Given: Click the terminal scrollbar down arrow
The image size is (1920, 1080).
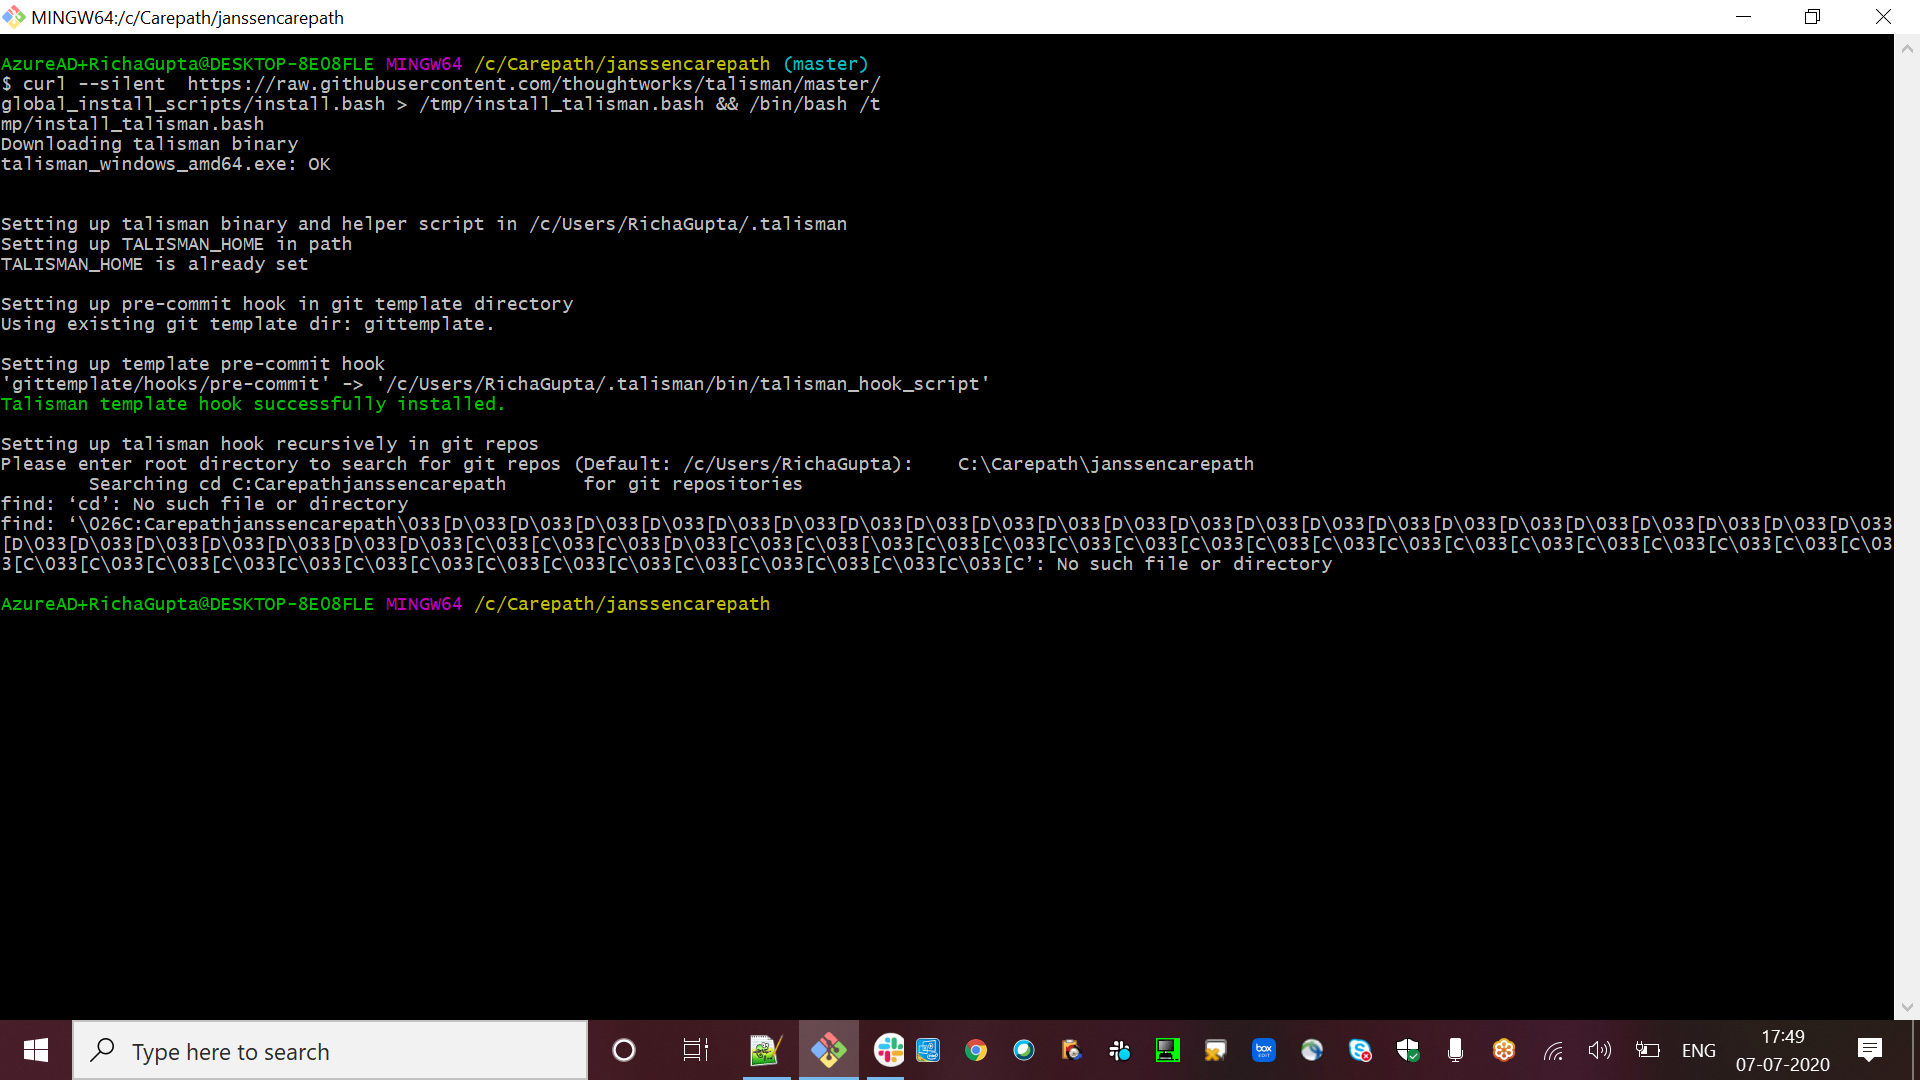Looking at the screenshot, I should 1908,1007.
